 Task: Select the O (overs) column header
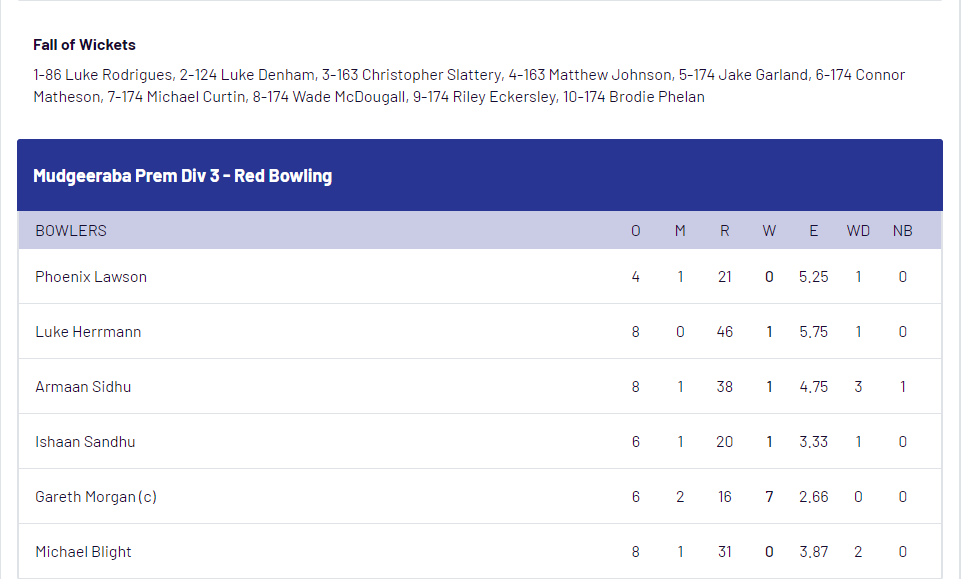pos(636,231)
